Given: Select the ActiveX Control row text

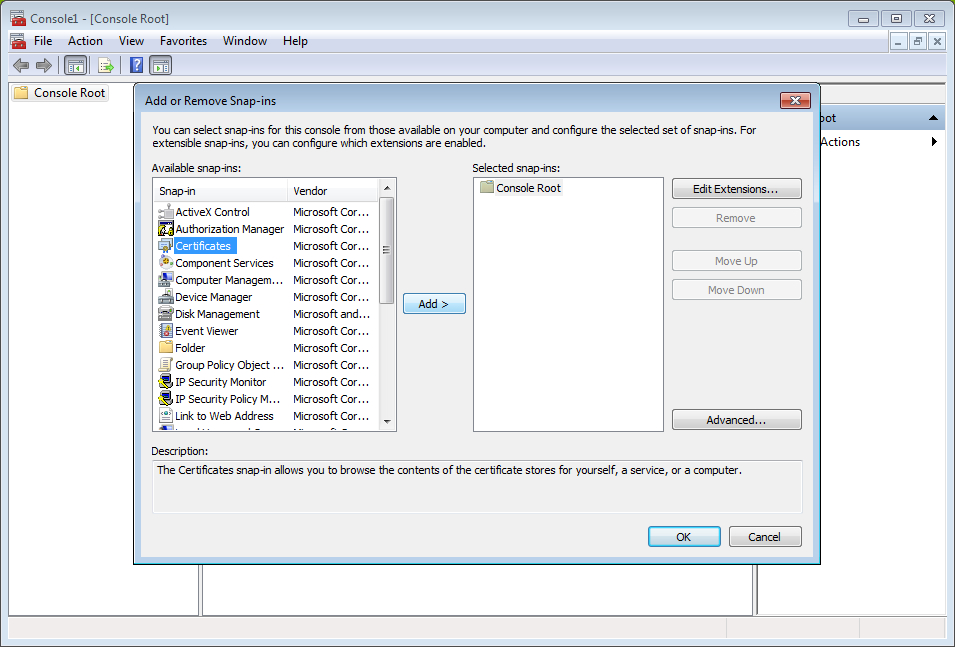Looking at the screenshot, I should coord(213,212).
